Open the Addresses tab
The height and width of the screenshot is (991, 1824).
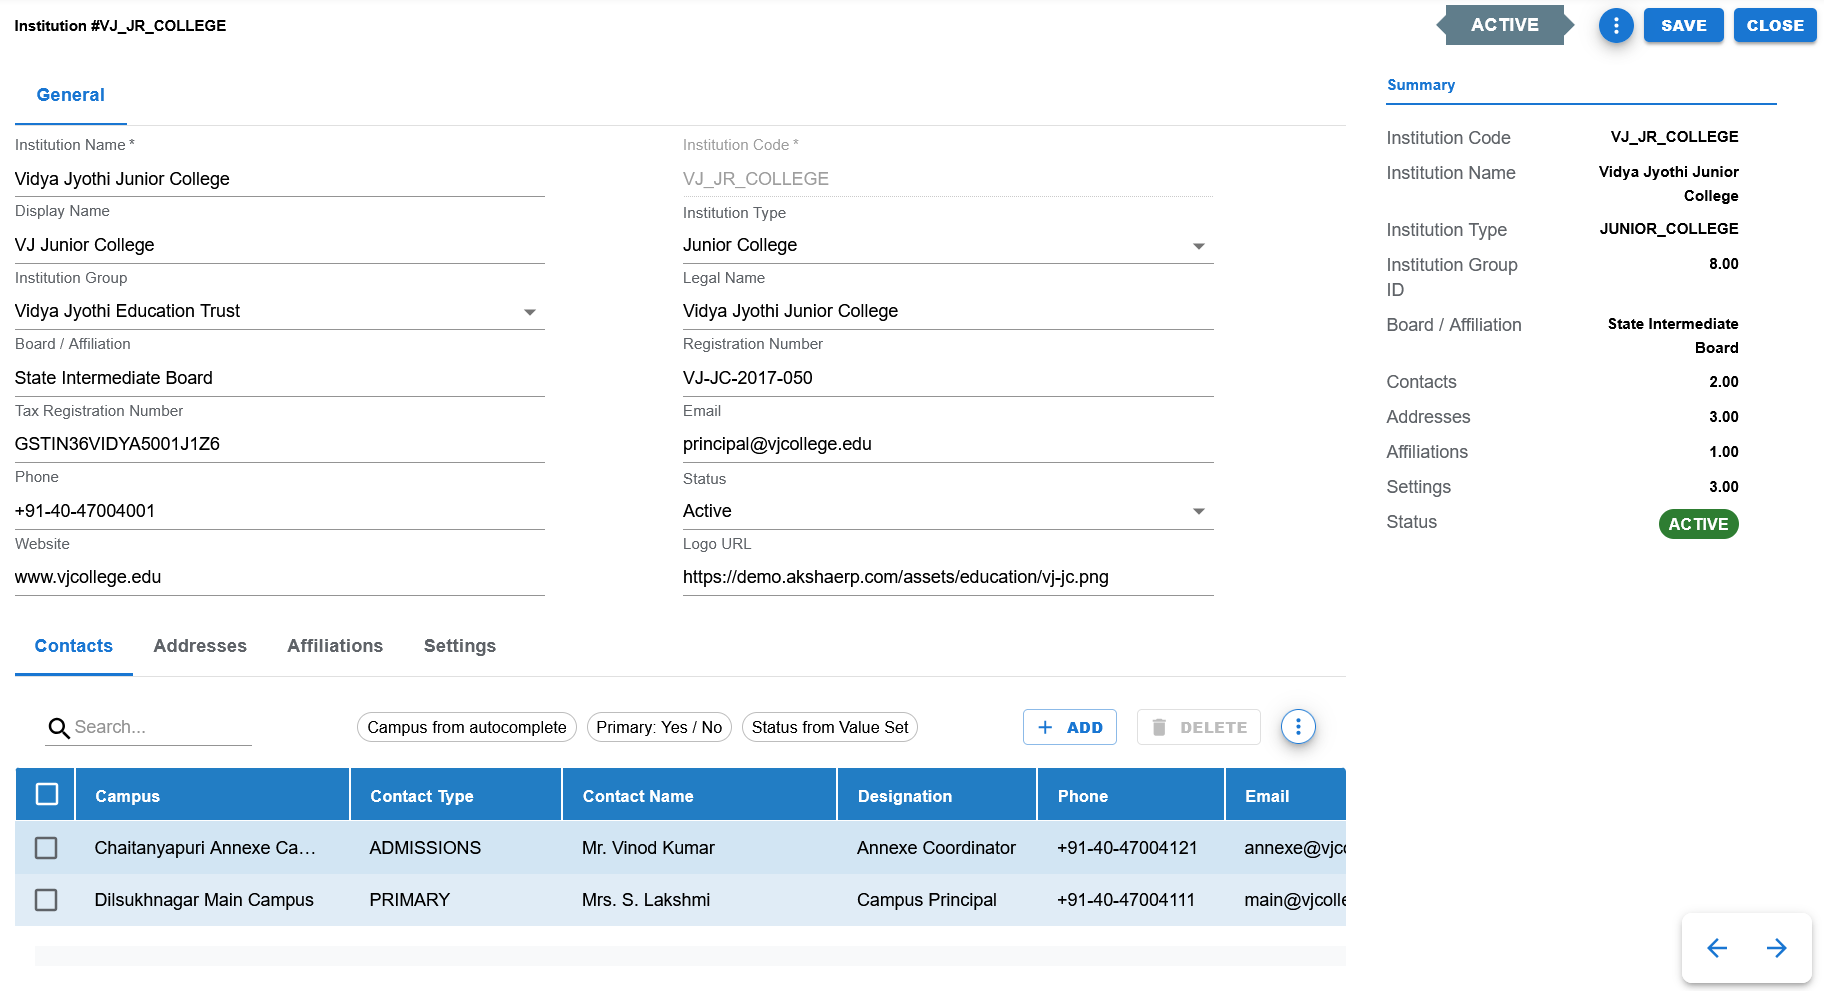(x=200, y=646)
